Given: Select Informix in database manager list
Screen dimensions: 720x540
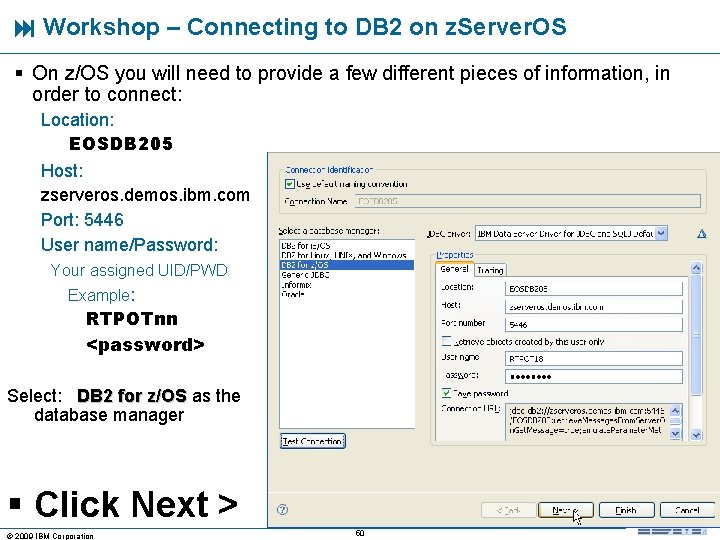Looking at the screenshot, I should [x=347, y=285].
